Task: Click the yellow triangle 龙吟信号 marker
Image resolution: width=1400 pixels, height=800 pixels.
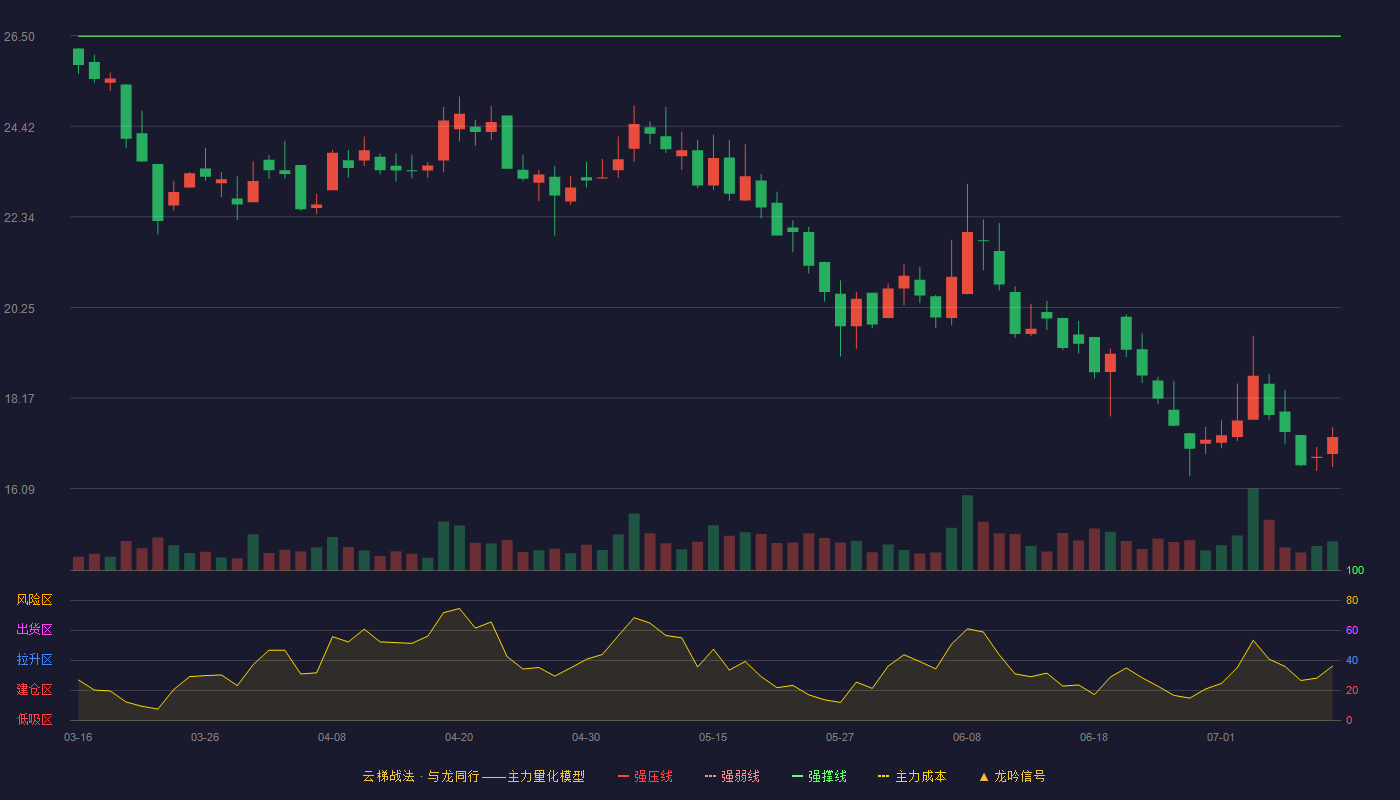Action: pos(983,776)
